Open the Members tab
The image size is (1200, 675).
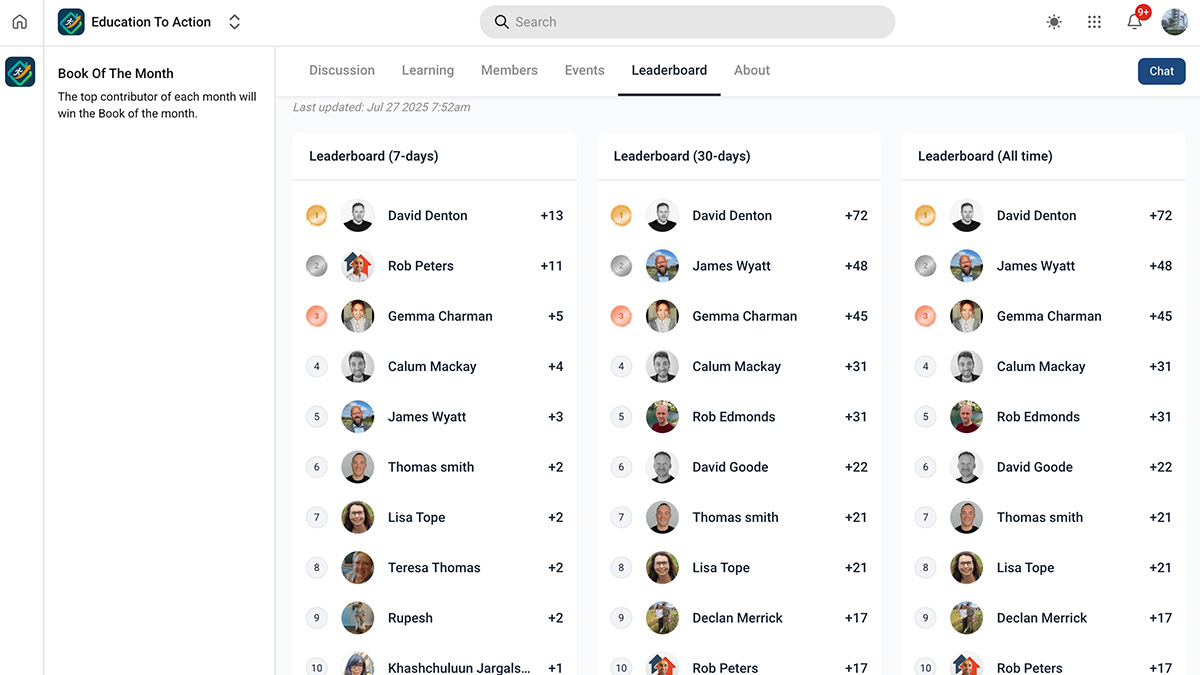(x=509, y=70)
